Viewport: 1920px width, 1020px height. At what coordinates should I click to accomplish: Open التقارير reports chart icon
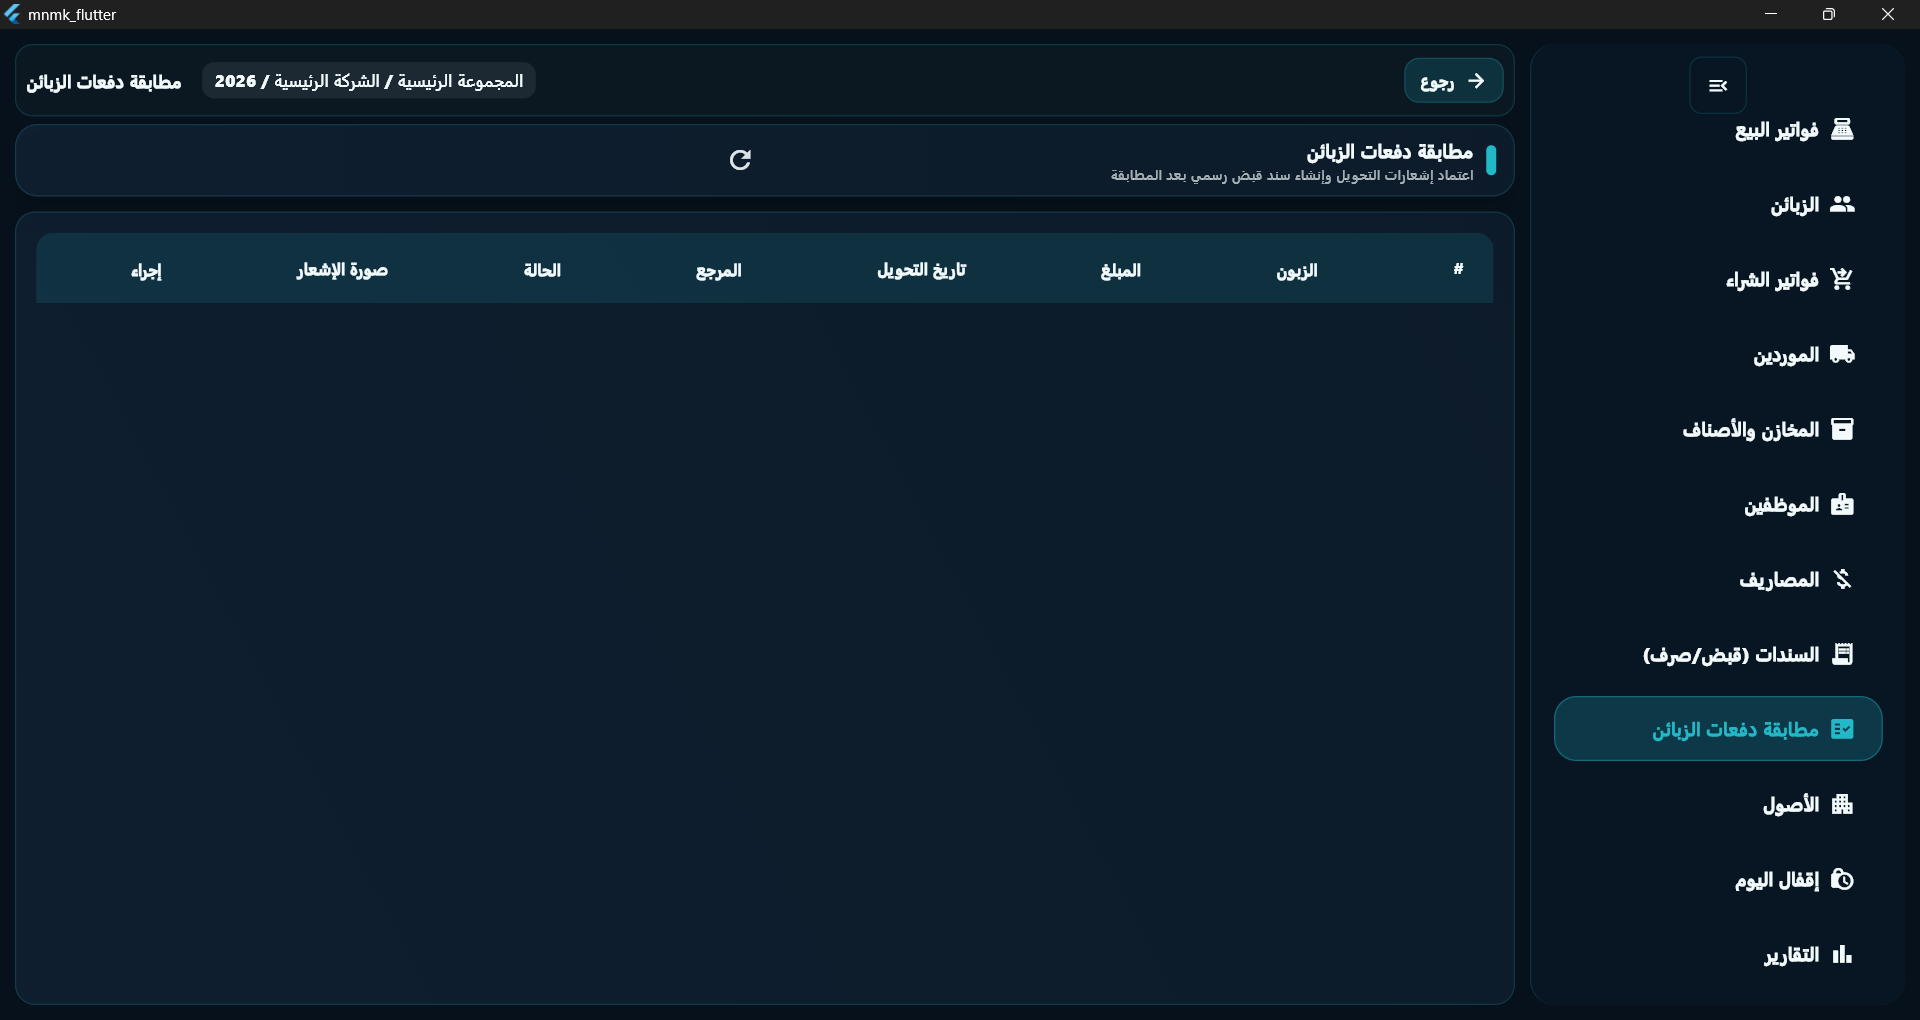pyautogui.click(x=1842, y=955)
